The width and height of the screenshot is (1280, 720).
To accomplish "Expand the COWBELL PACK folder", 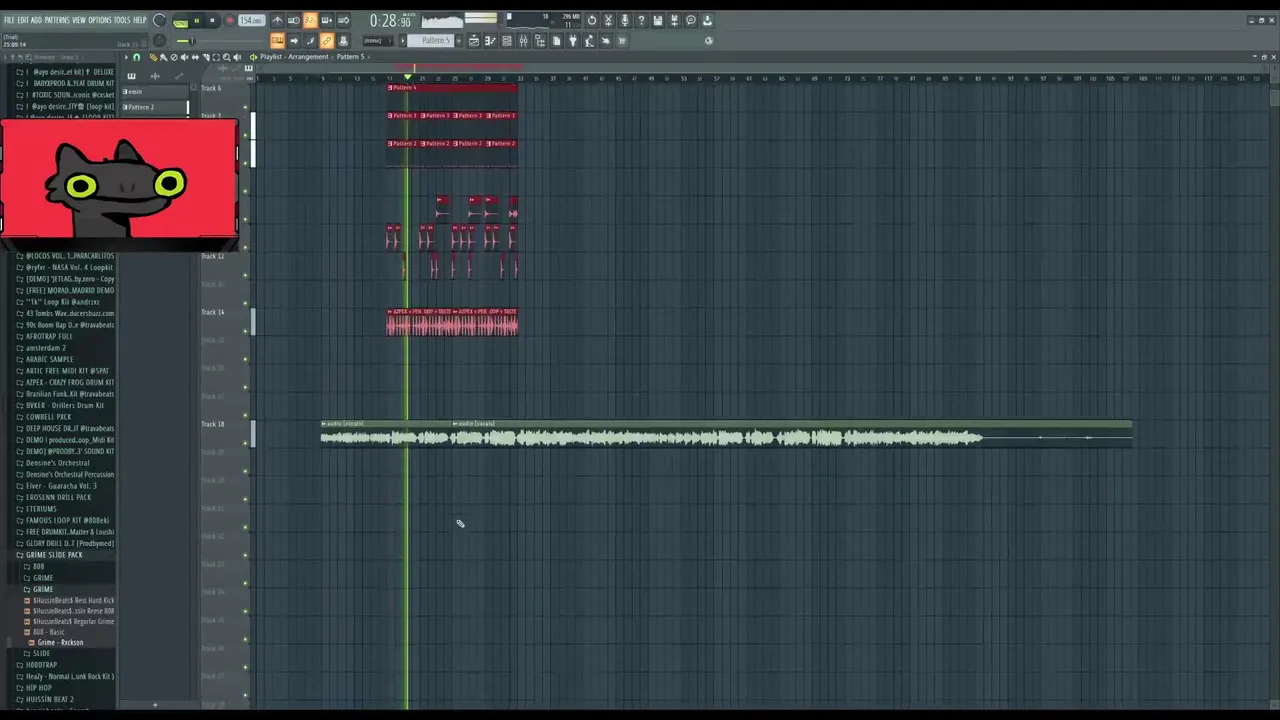I will coord(47,417).
